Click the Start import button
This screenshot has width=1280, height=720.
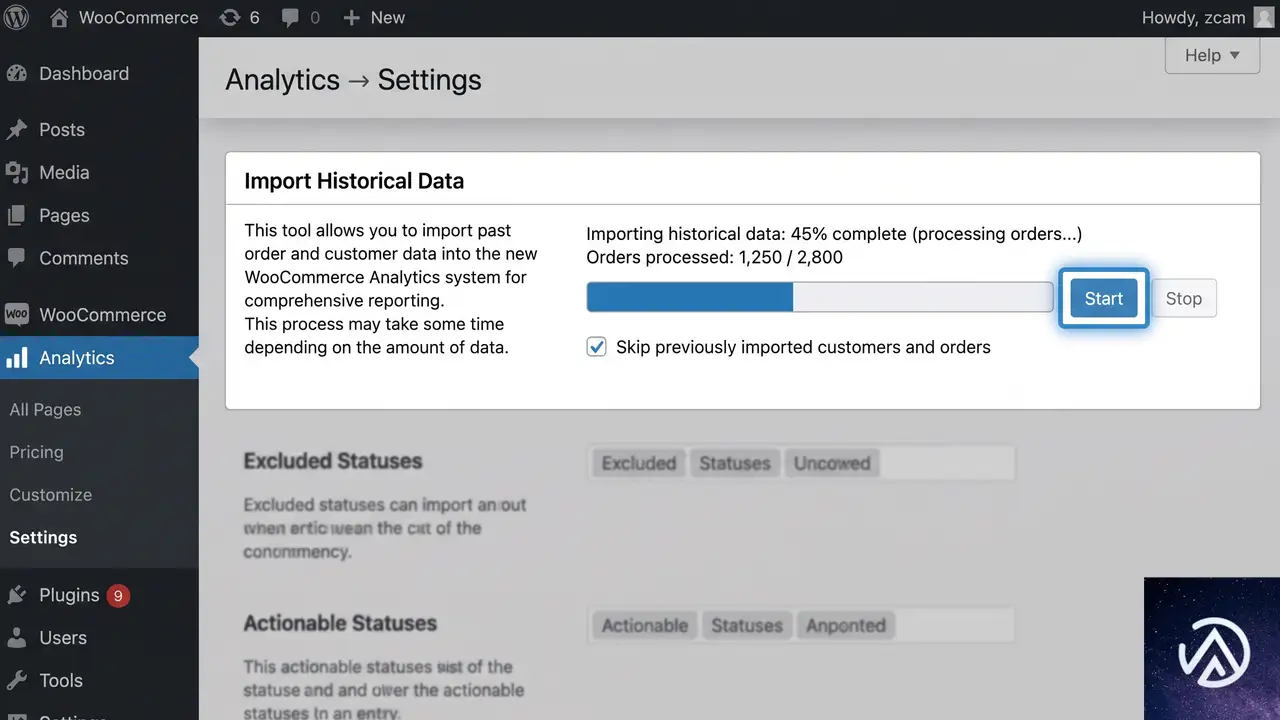tap(1104, 298)
